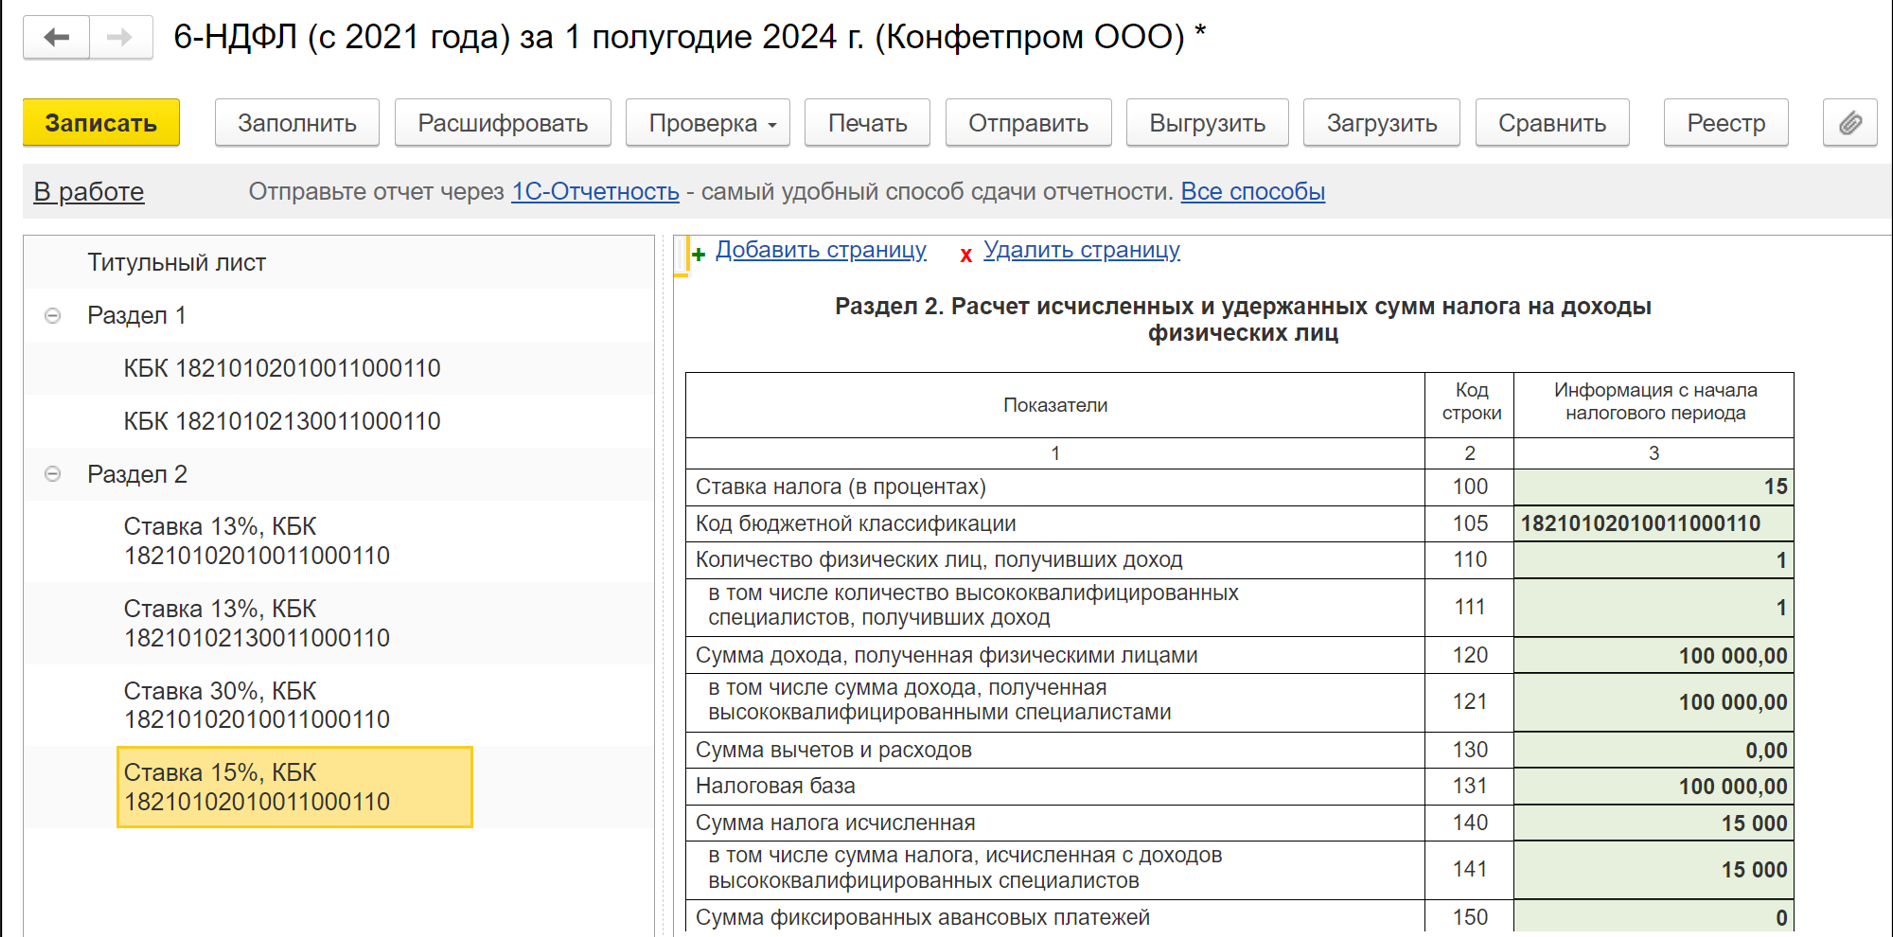Select Титульный лист in the tree
The width and height of the screenshot is (1893, 937).
coord(177,263)
